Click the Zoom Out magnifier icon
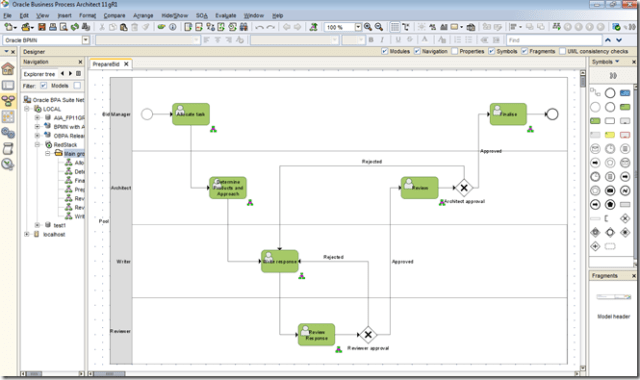The height and width of the screenshot is (380, 640). [379, 27]
